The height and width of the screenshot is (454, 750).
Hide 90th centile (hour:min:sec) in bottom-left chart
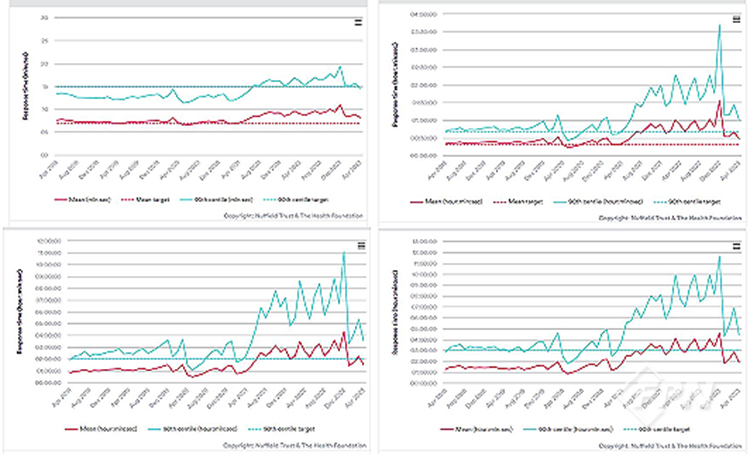[x=194, y=429]
